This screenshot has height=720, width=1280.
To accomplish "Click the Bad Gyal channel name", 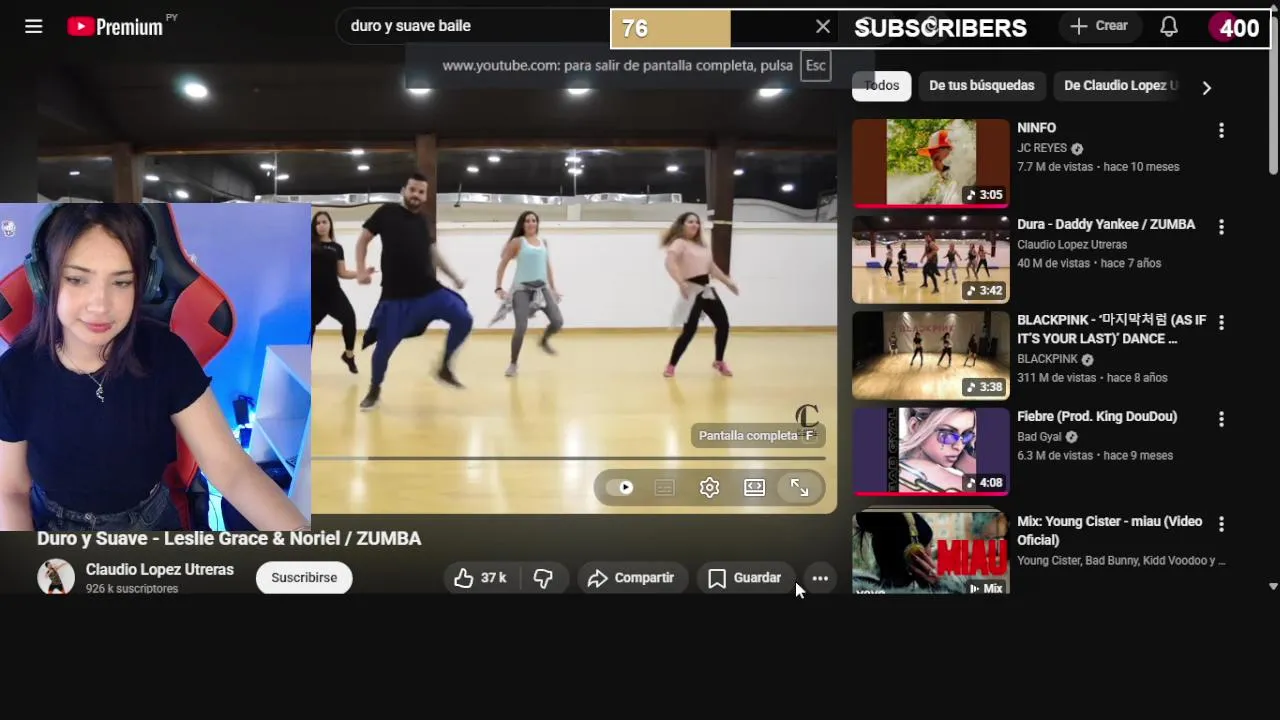I will [x=1040, y=437].
